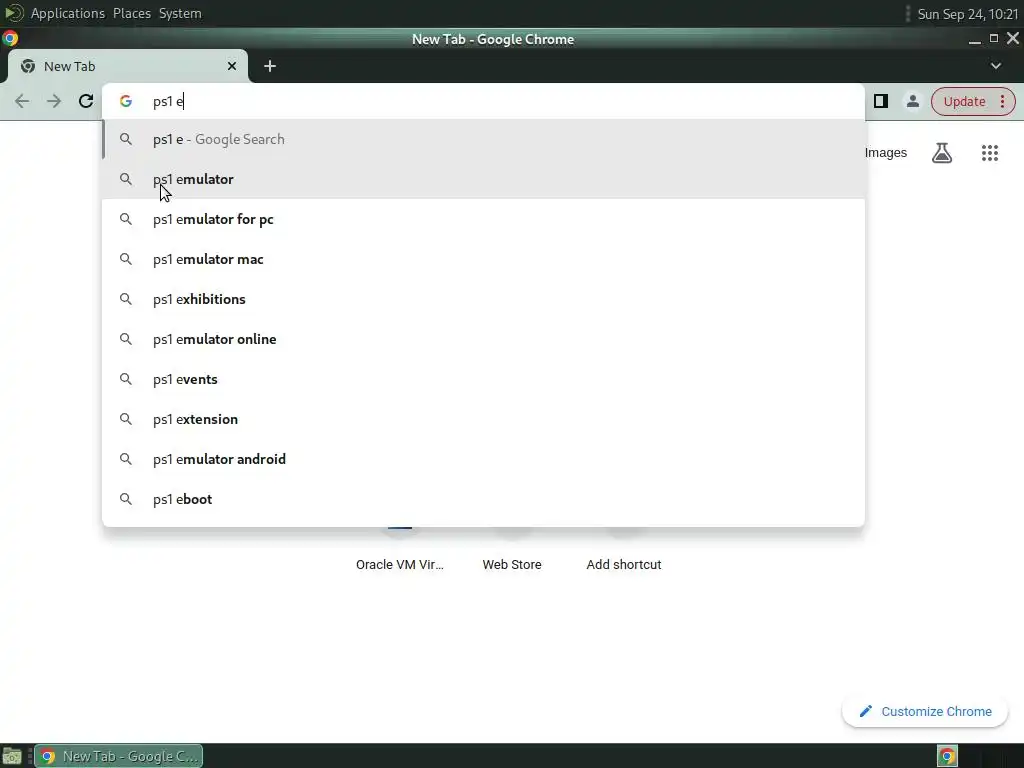Choose 'ps1 emulator android' suggestion
This screenshot has width=1024, height=768.
[x=484, y=459]
